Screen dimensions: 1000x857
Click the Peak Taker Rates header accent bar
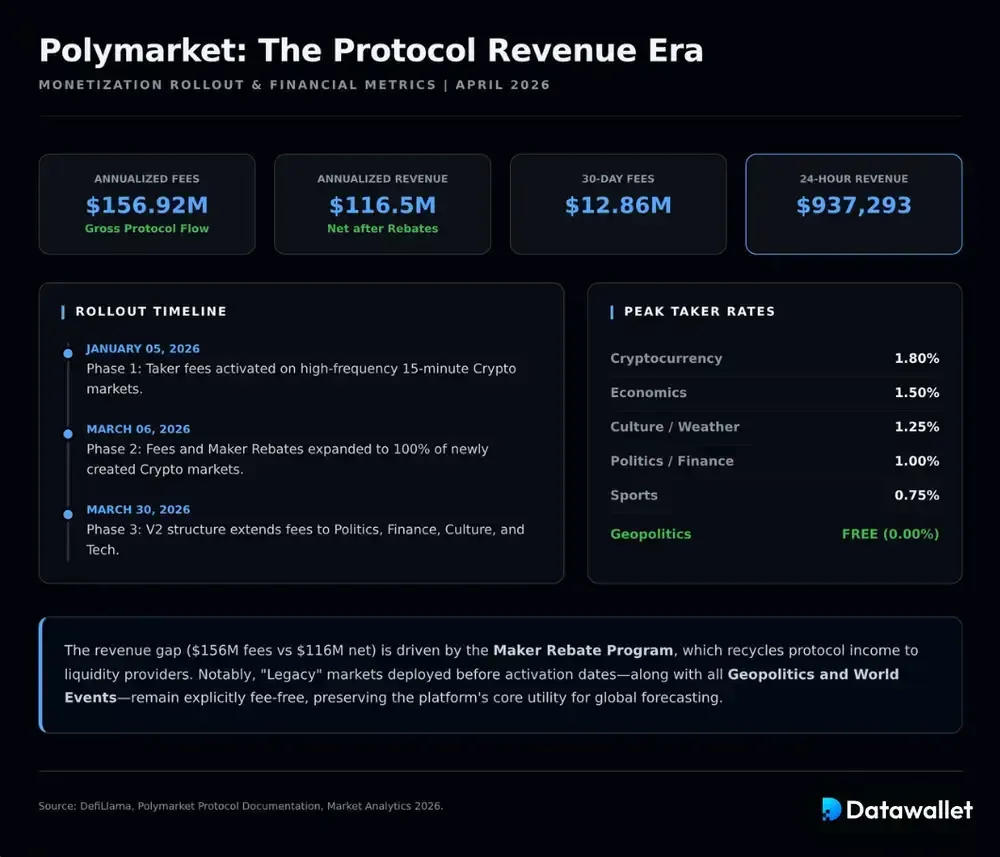611,311
